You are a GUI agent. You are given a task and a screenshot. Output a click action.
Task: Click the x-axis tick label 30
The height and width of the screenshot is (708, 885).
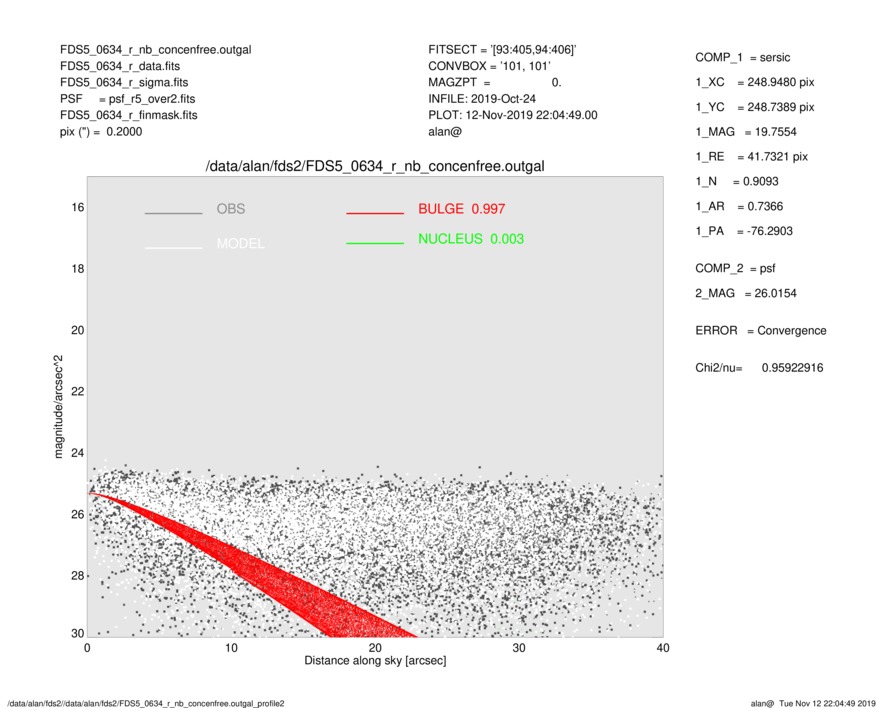pos(519,648)
